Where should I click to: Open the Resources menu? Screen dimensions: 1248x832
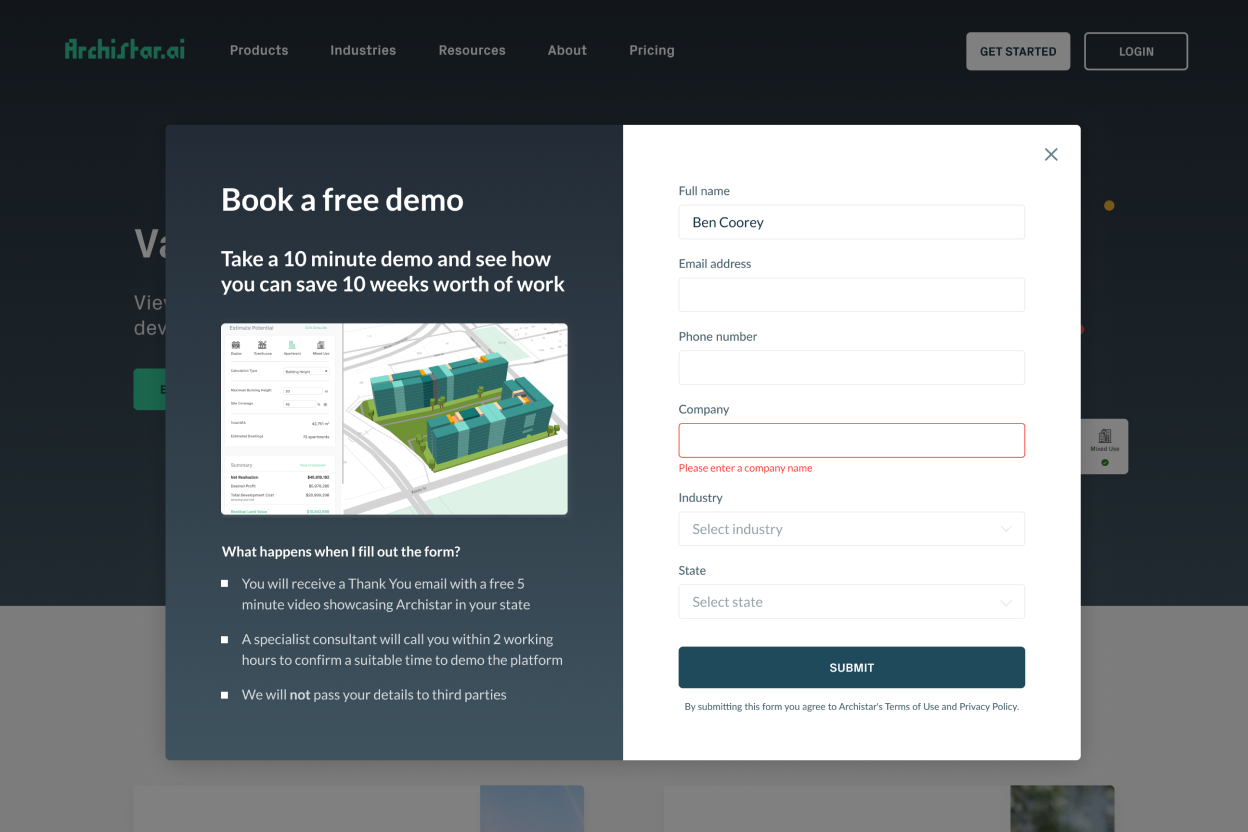click(472, 50)
